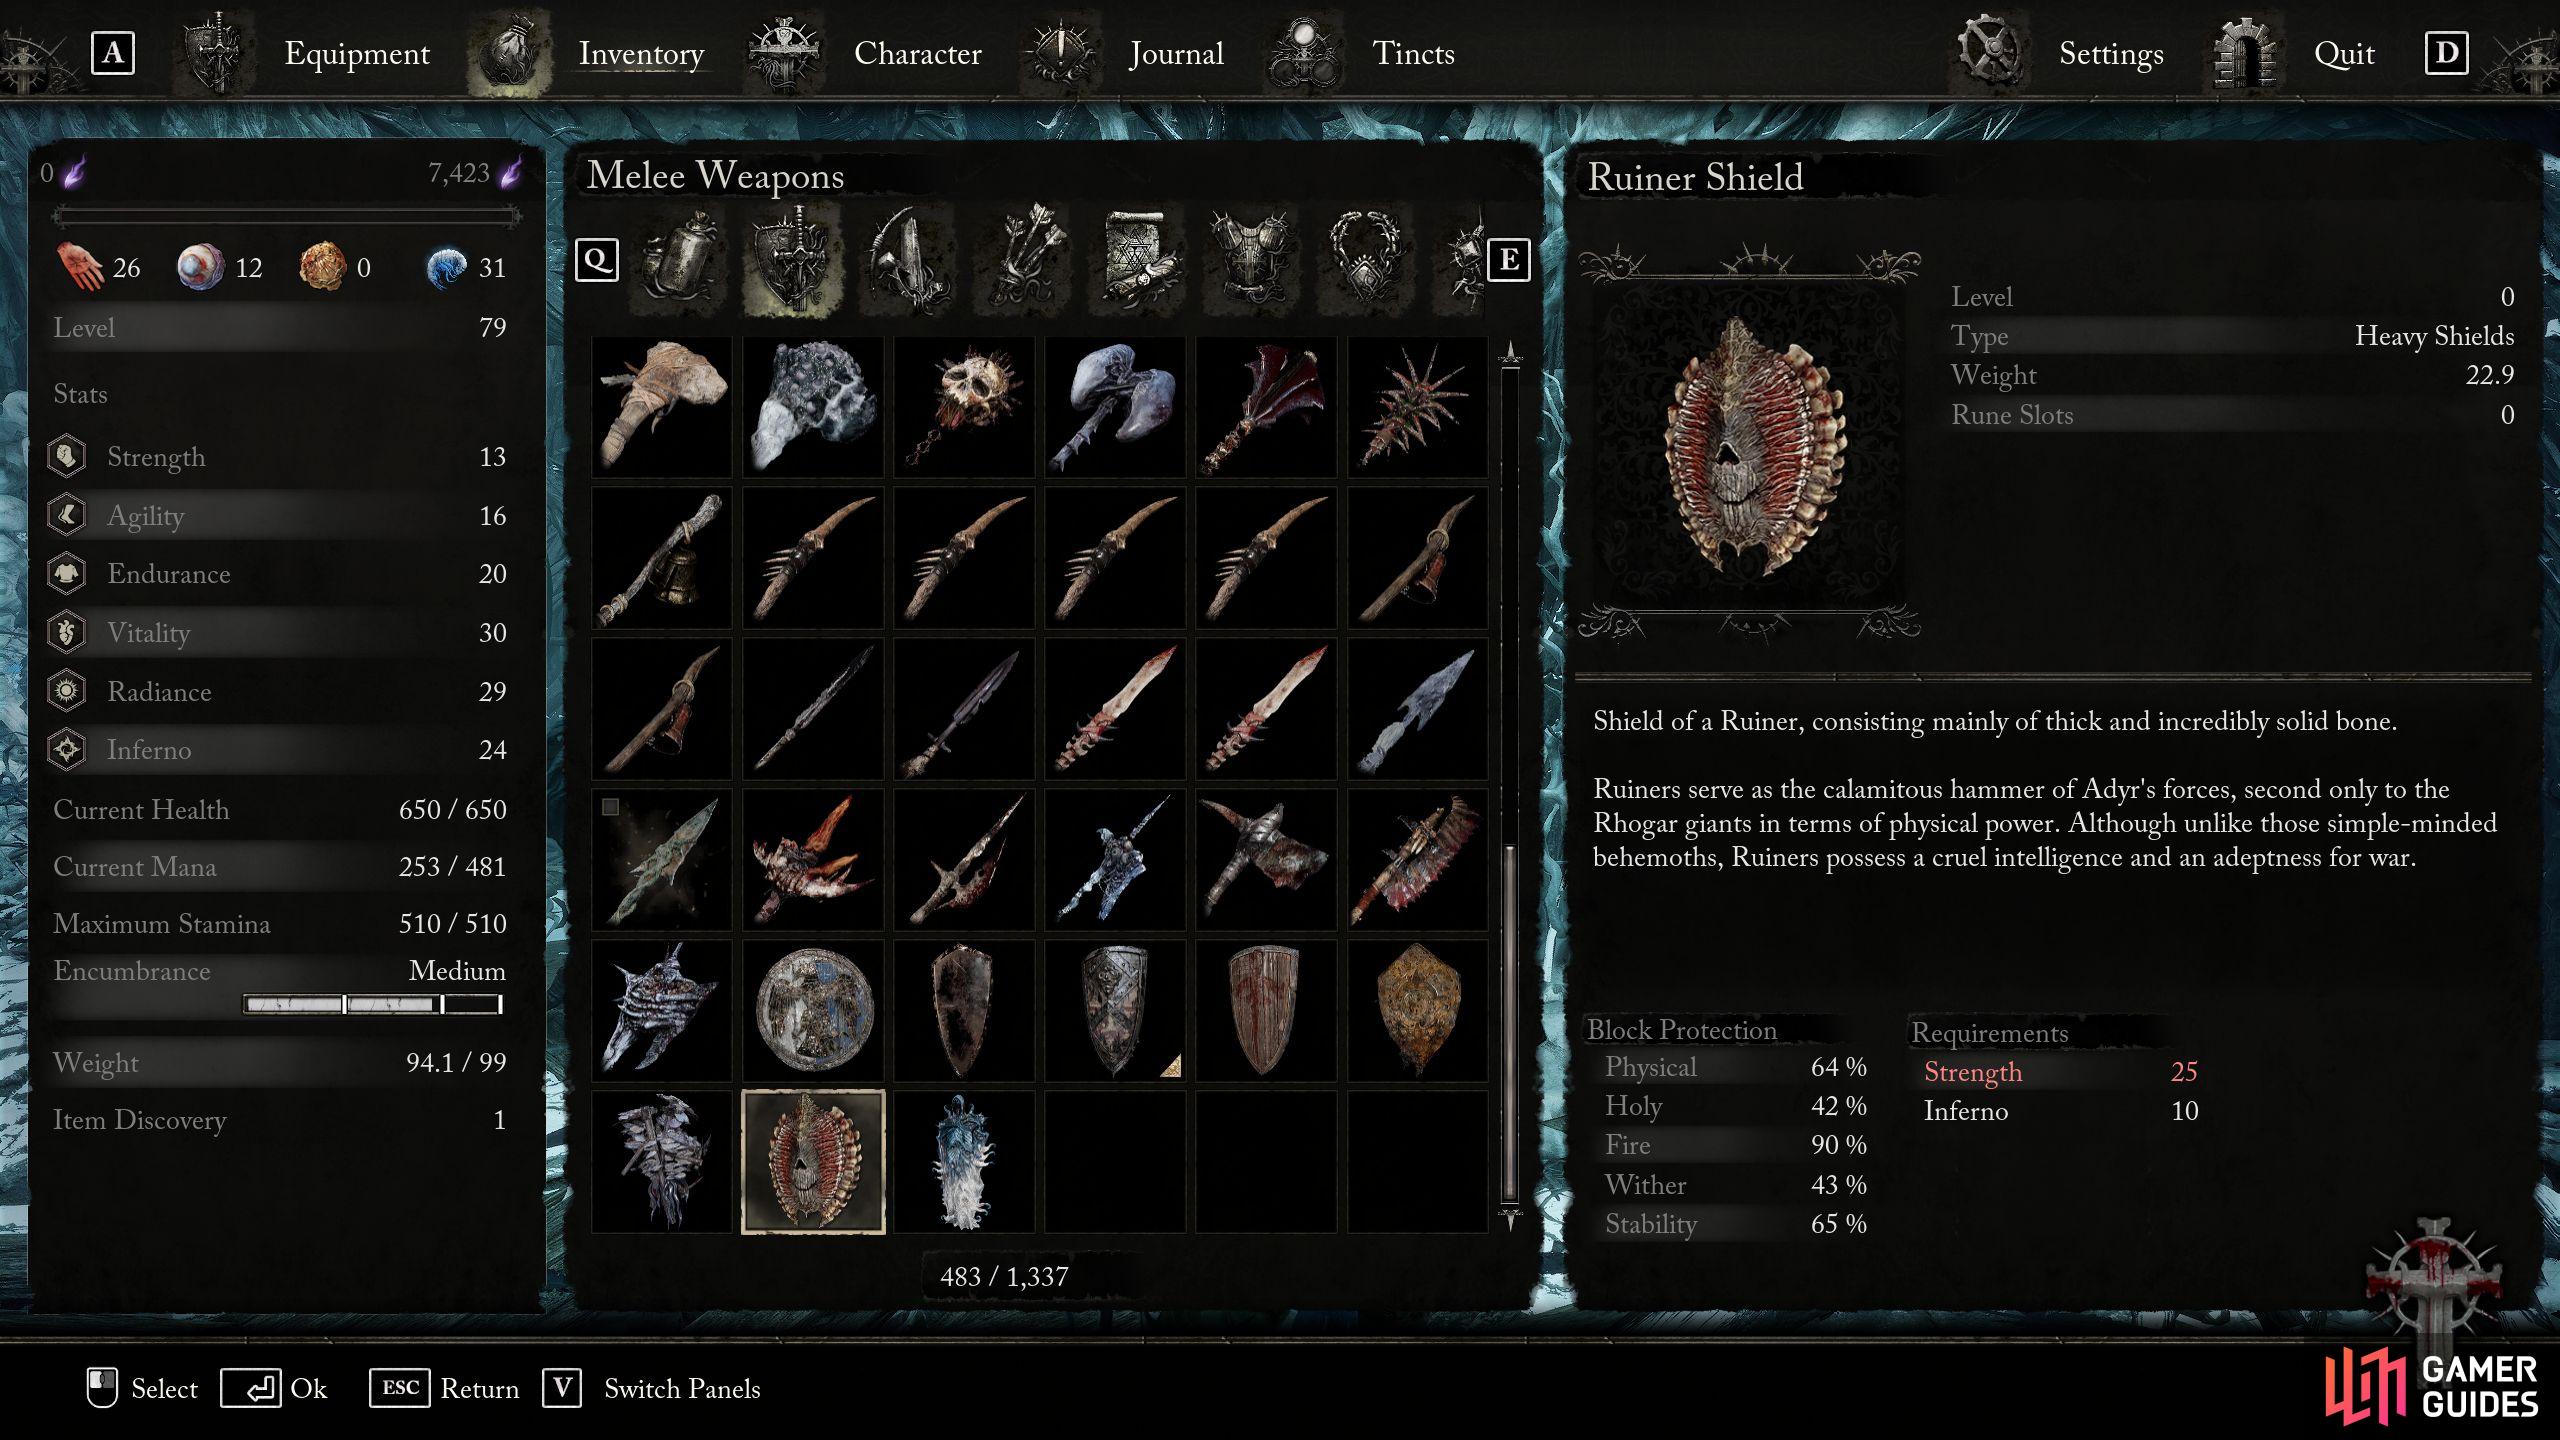Screen dimensions: 2560x1440
Task: Toggle the checkbox on the spearhead weapon
Action: 610,806
